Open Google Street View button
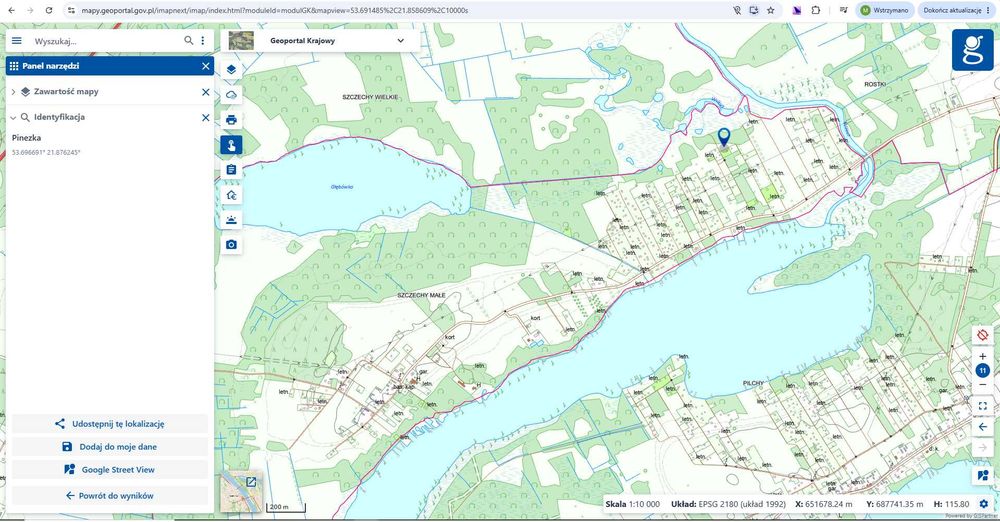This screenshot has height=522, width=1000. tap(110, 470)
